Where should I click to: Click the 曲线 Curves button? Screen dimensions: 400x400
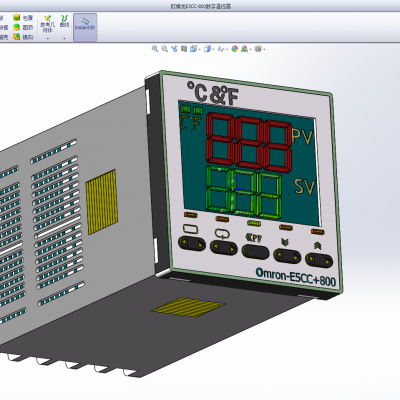click(x=64, y=21)
